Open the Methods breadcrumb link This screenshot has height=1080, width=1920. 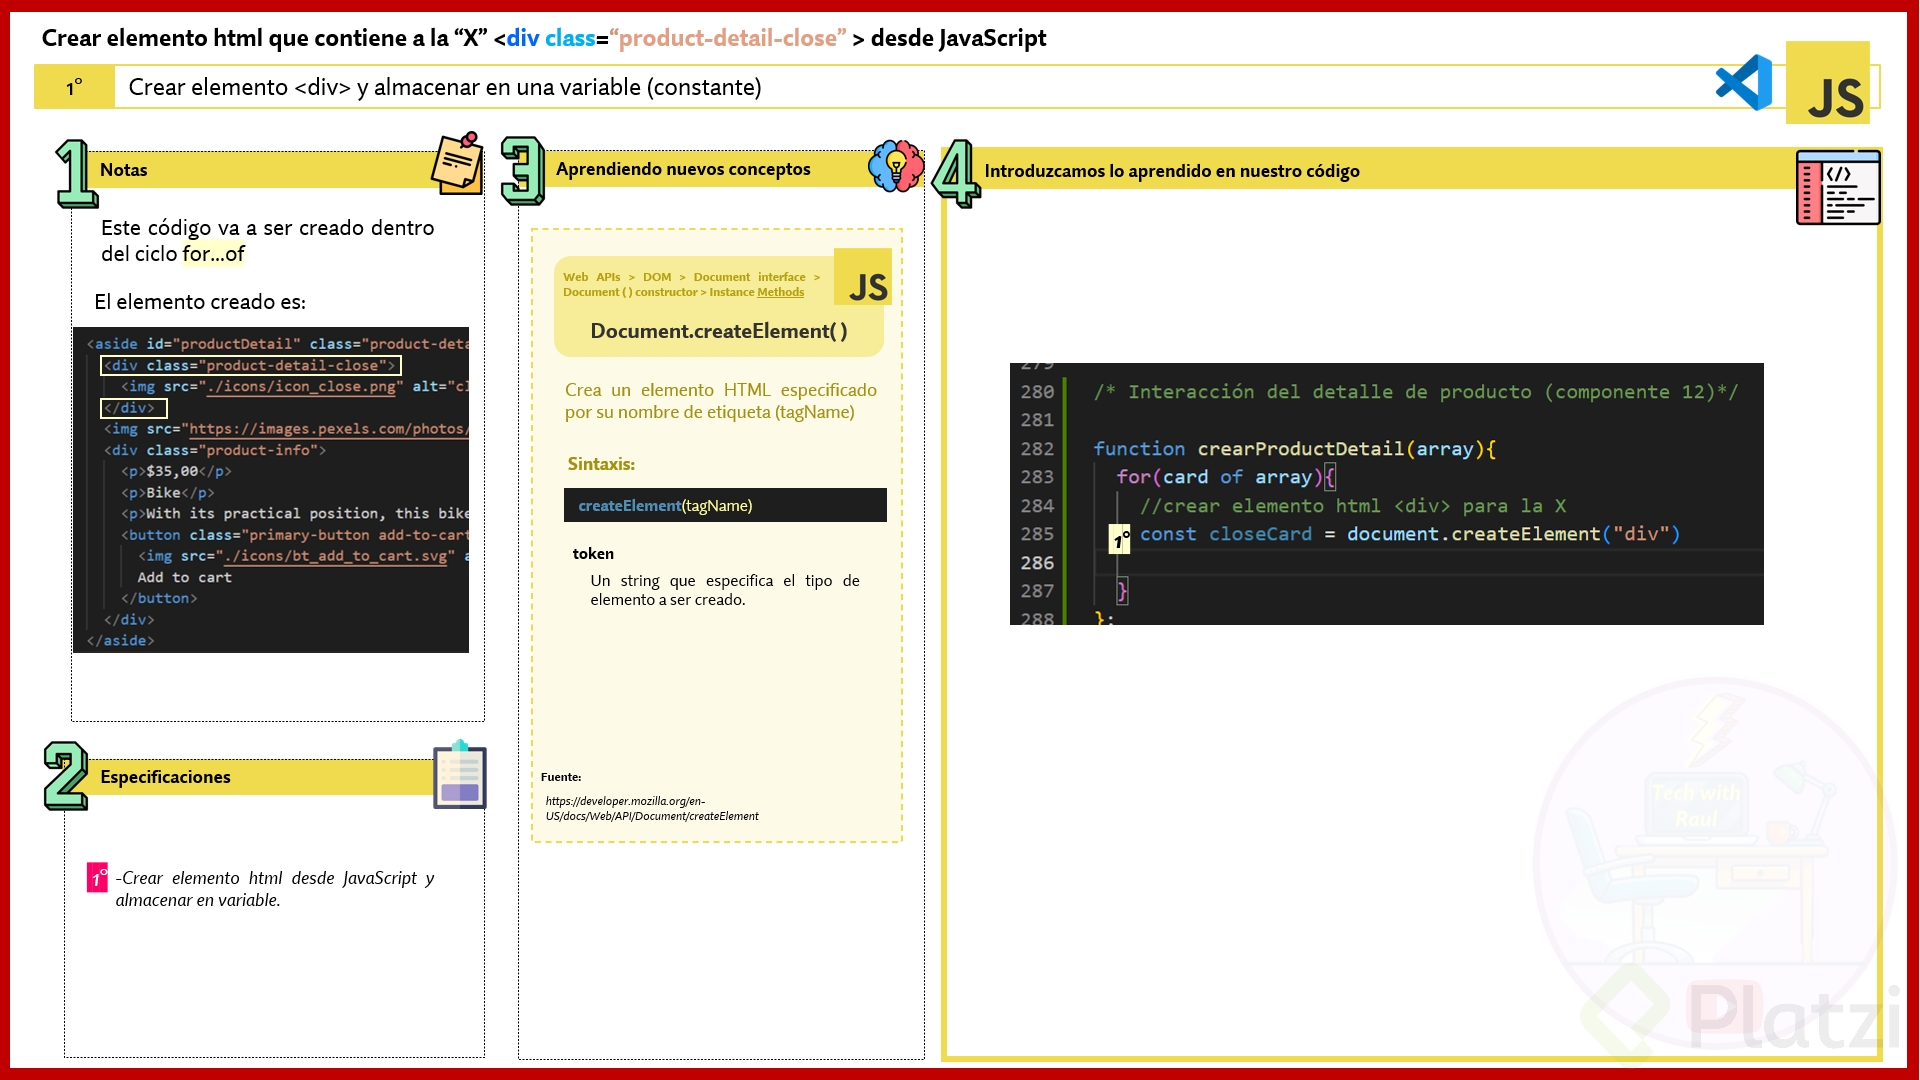click(x=780, y=292)
